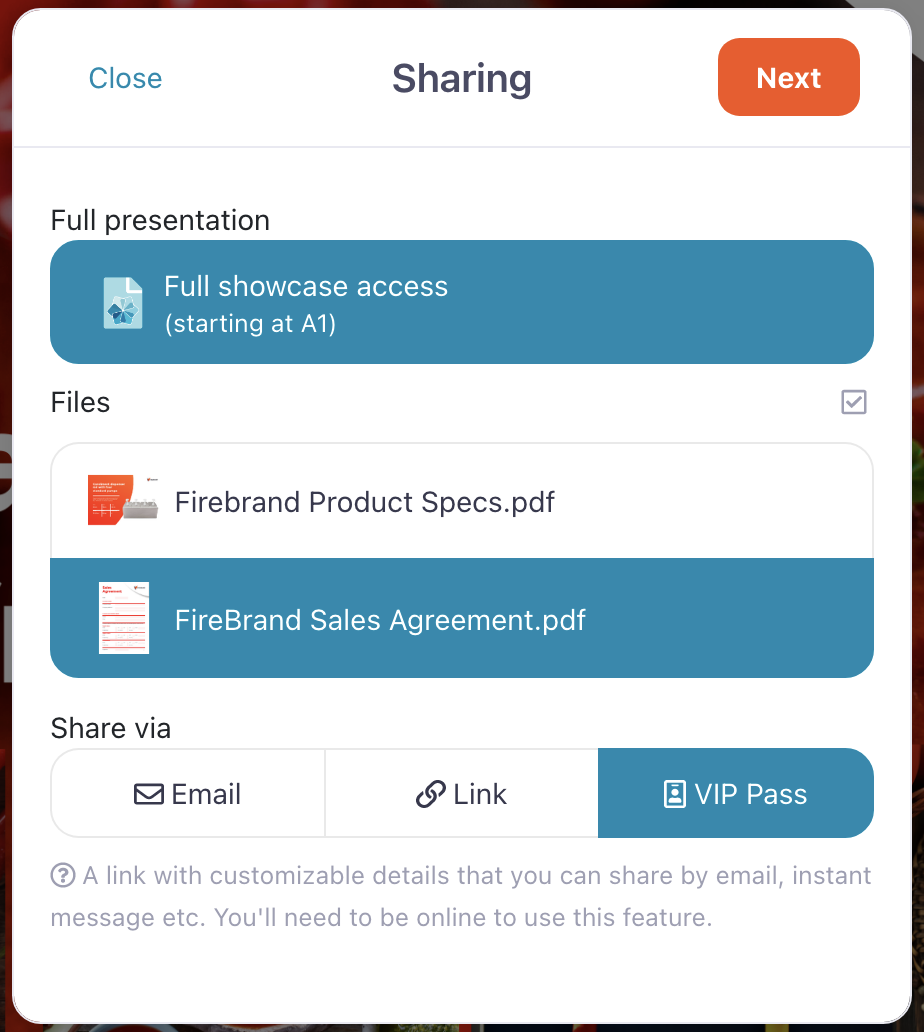Select the Firebrand Product Specs.pdf file name
Screen dimensions: 924x1032
pos(364,501)
